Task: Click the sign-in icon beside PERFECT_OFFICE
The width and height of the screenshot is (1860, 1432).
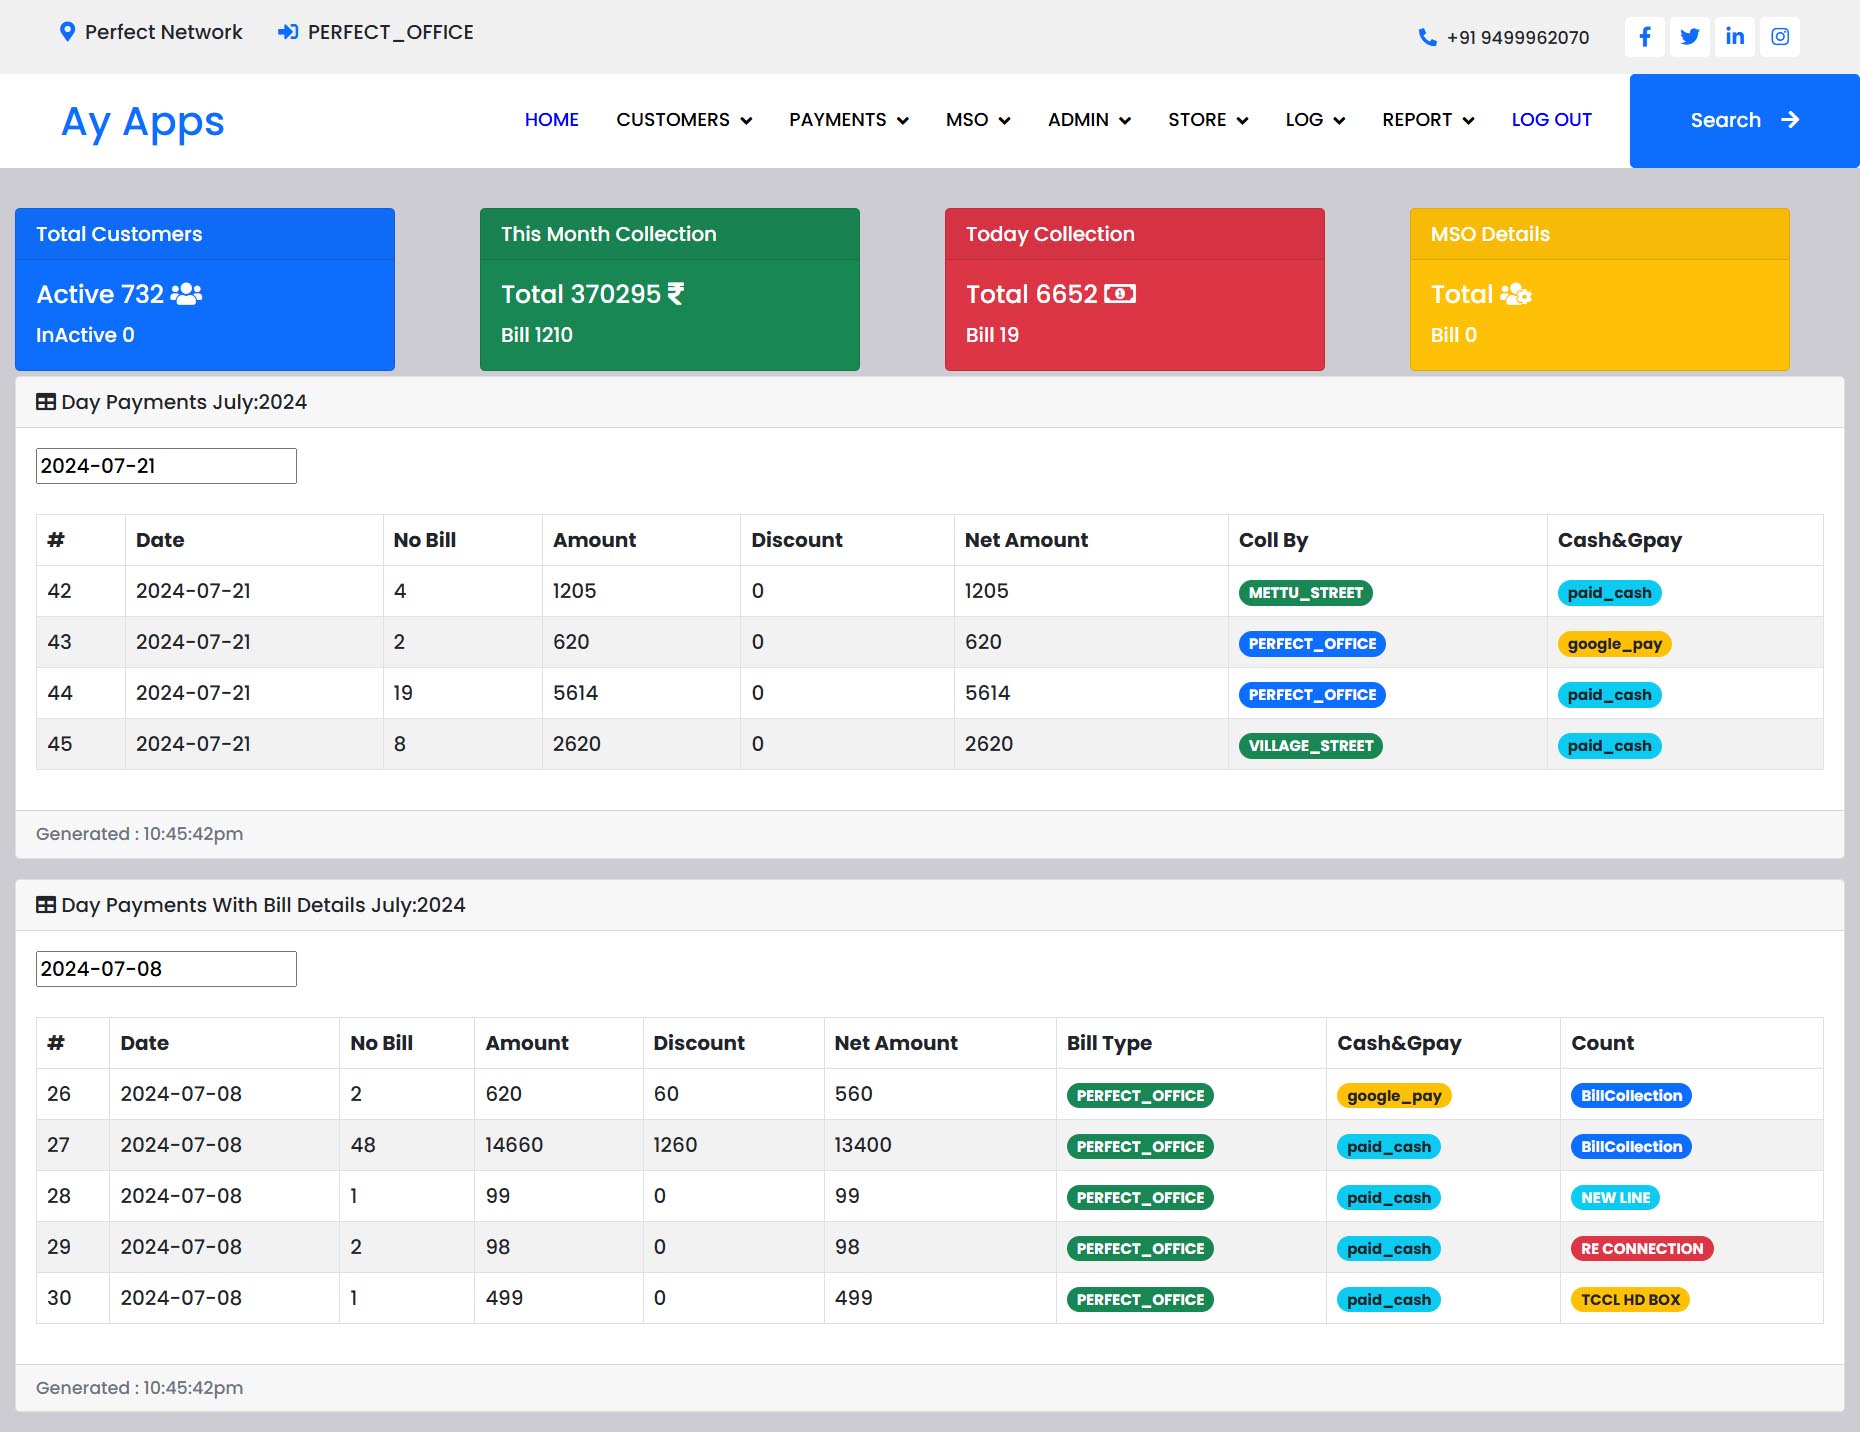Action: coord(288,32)
